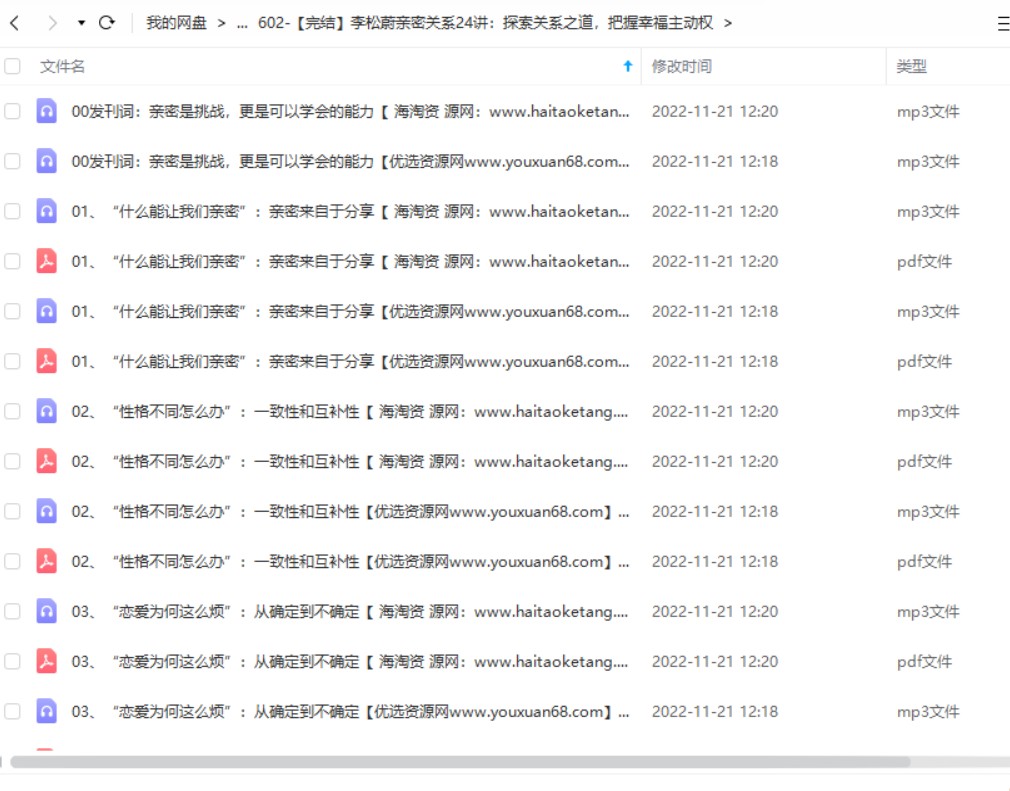
Task: Refresh the current folder listing
Action: [106, 23]
